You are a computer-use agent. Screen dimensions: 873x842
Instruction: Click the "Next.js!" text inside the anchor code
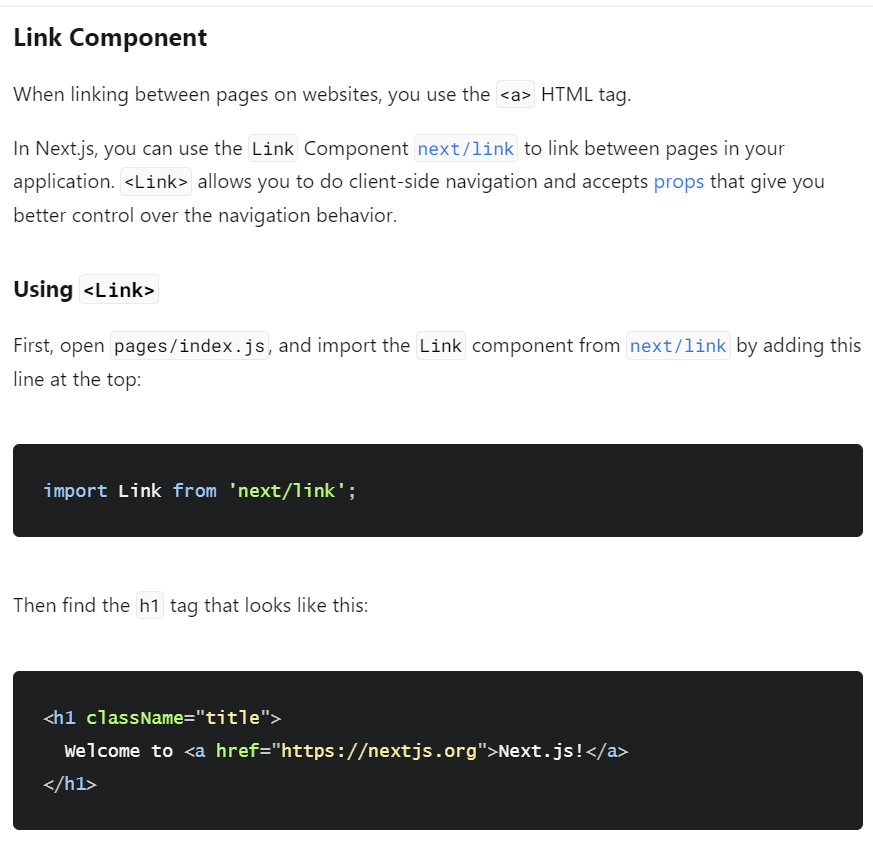point(540,751)
